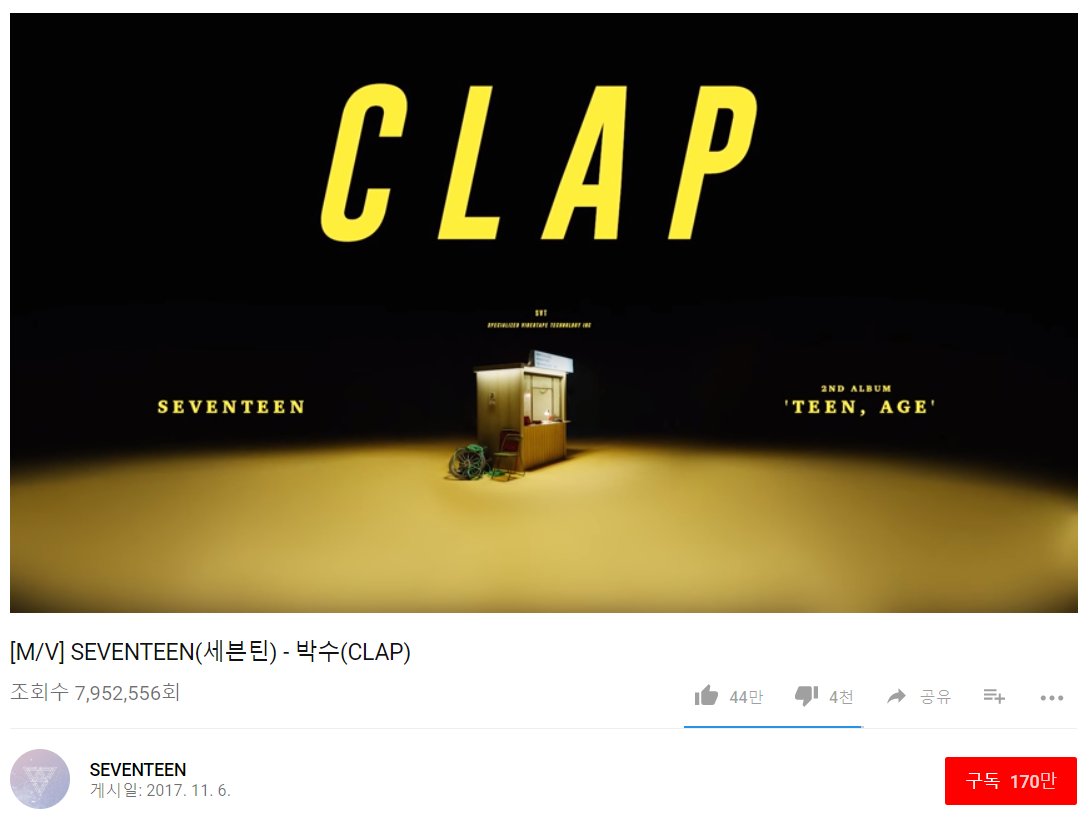Image resolution: width=1090 pixels, height=822 pixels.
Task: Click the 4천 dislike count
Action: point(841,697)
